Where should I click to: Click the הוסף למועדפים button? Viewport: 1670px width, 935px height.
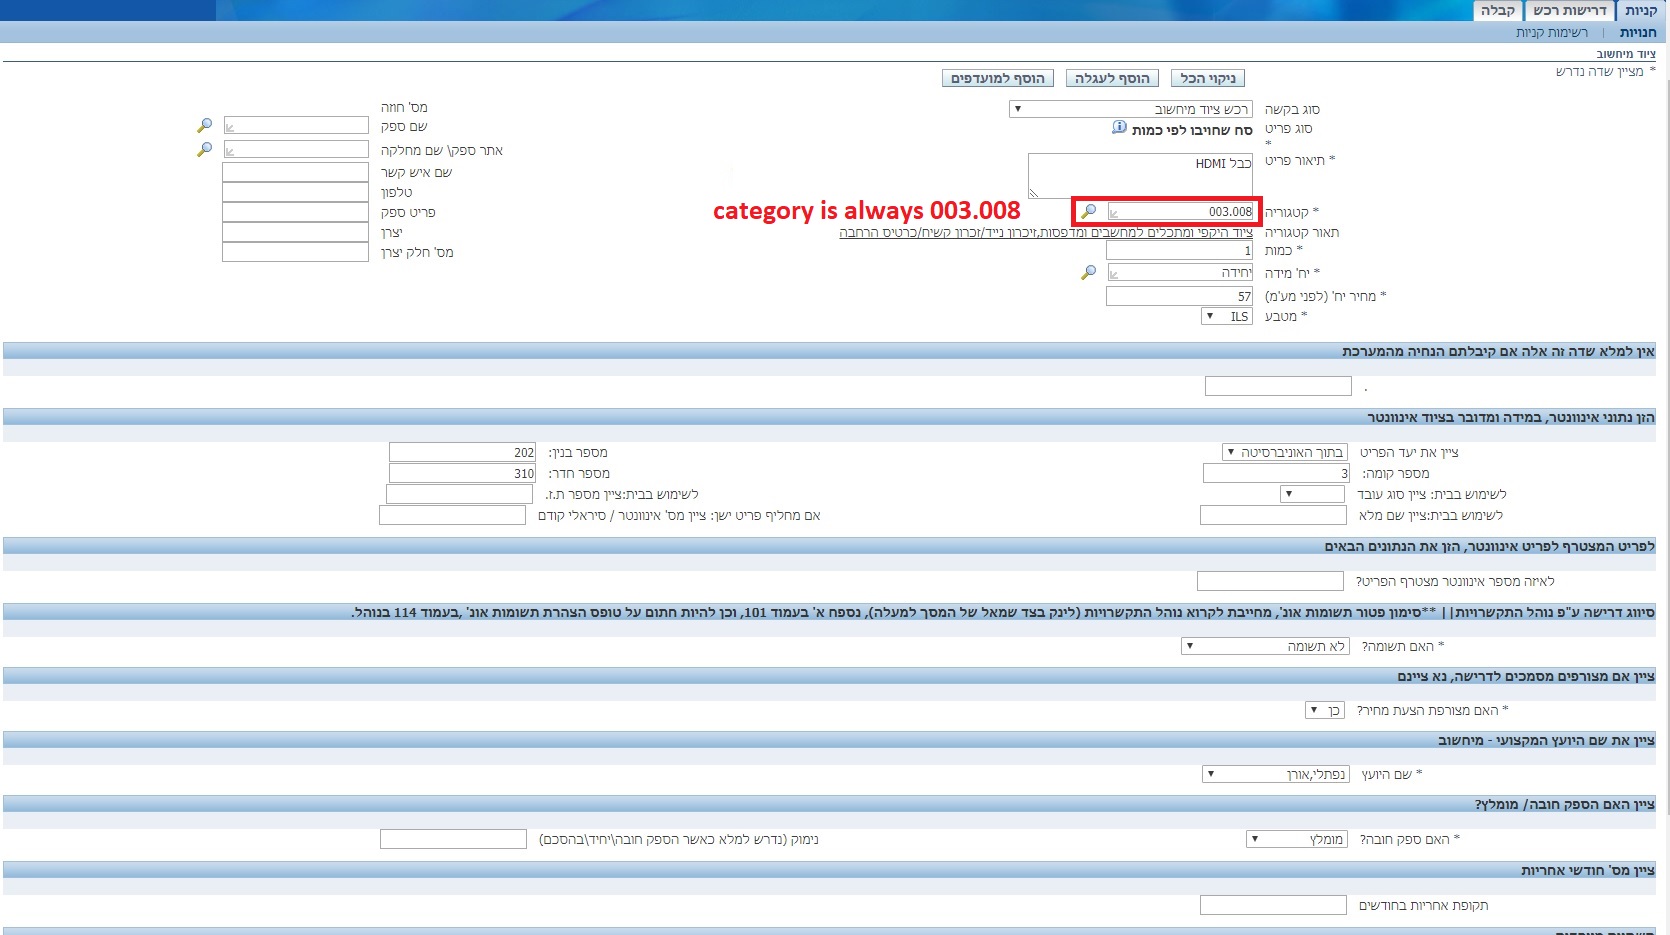(x=997, y=78)
